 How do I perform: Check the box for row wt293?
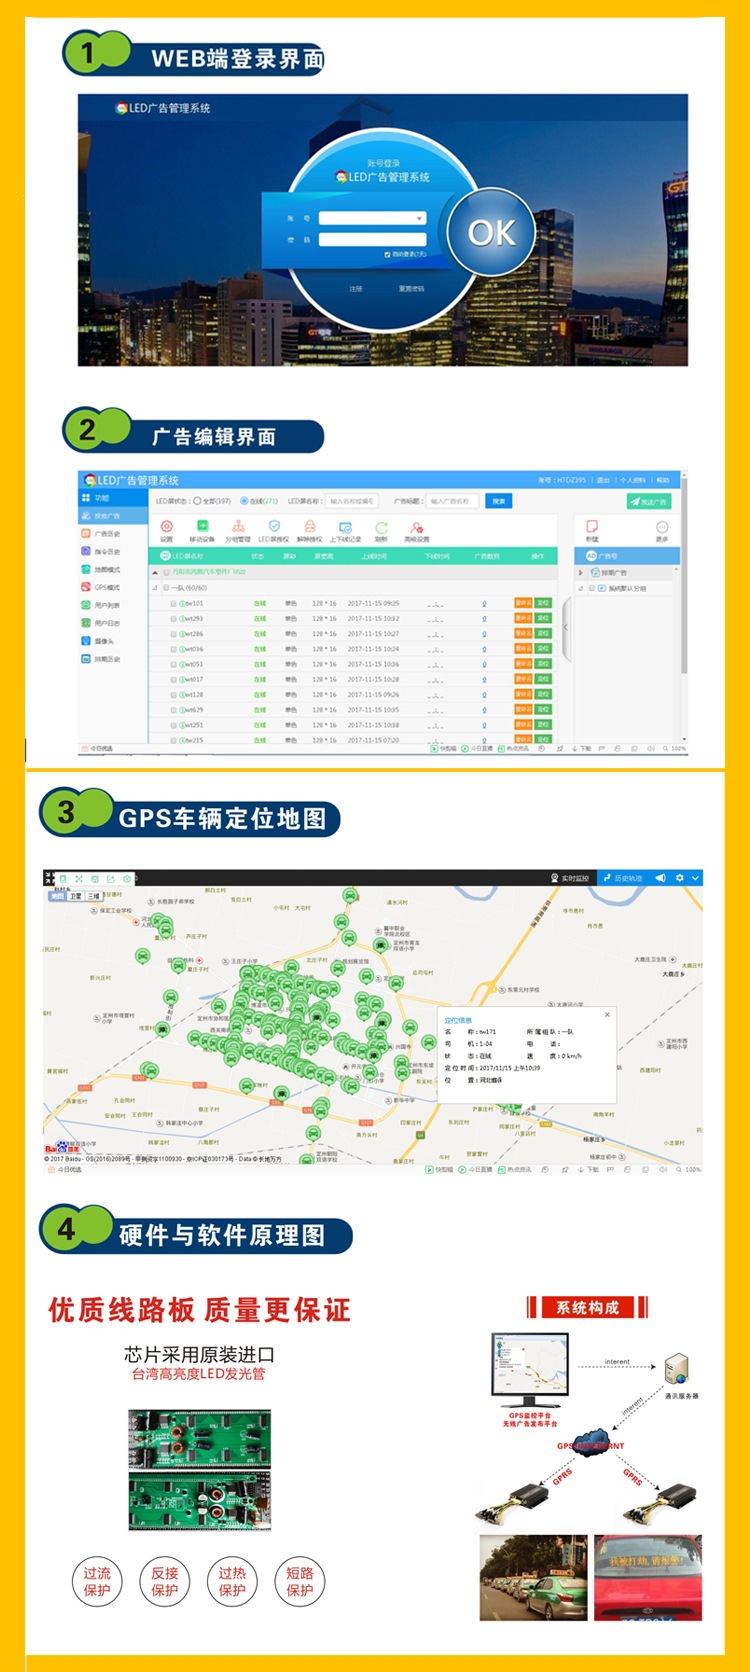coord(173,619)
